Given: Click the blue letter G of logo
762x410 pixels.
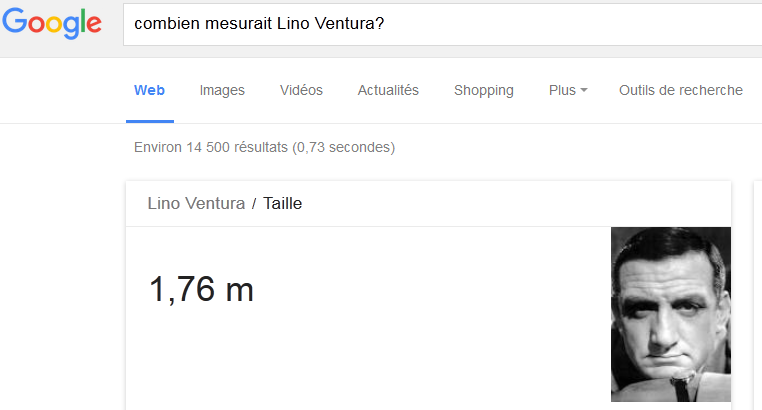Looking at the screenshot, I should click(x=15, y=20).
